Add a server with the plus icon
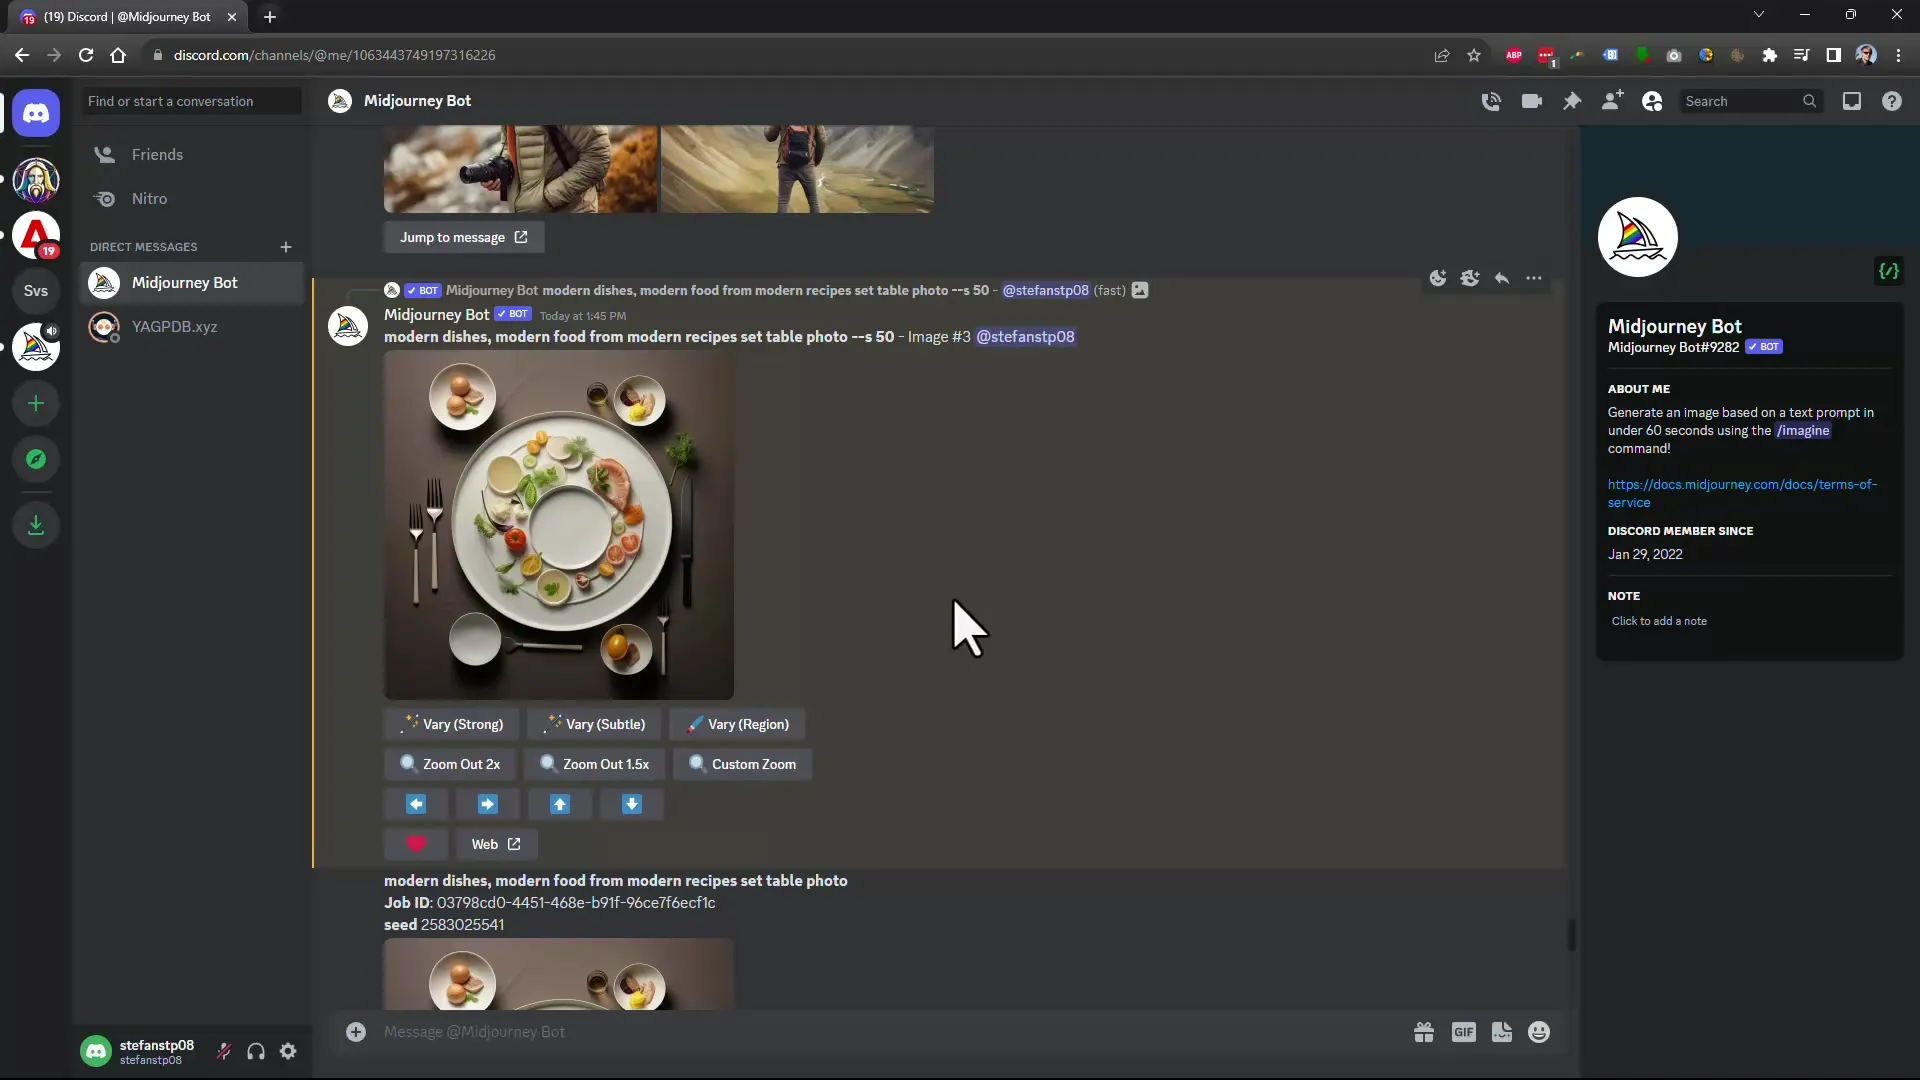The image size is (1920, 1080). pyautogui.click(x=36, y=404)
